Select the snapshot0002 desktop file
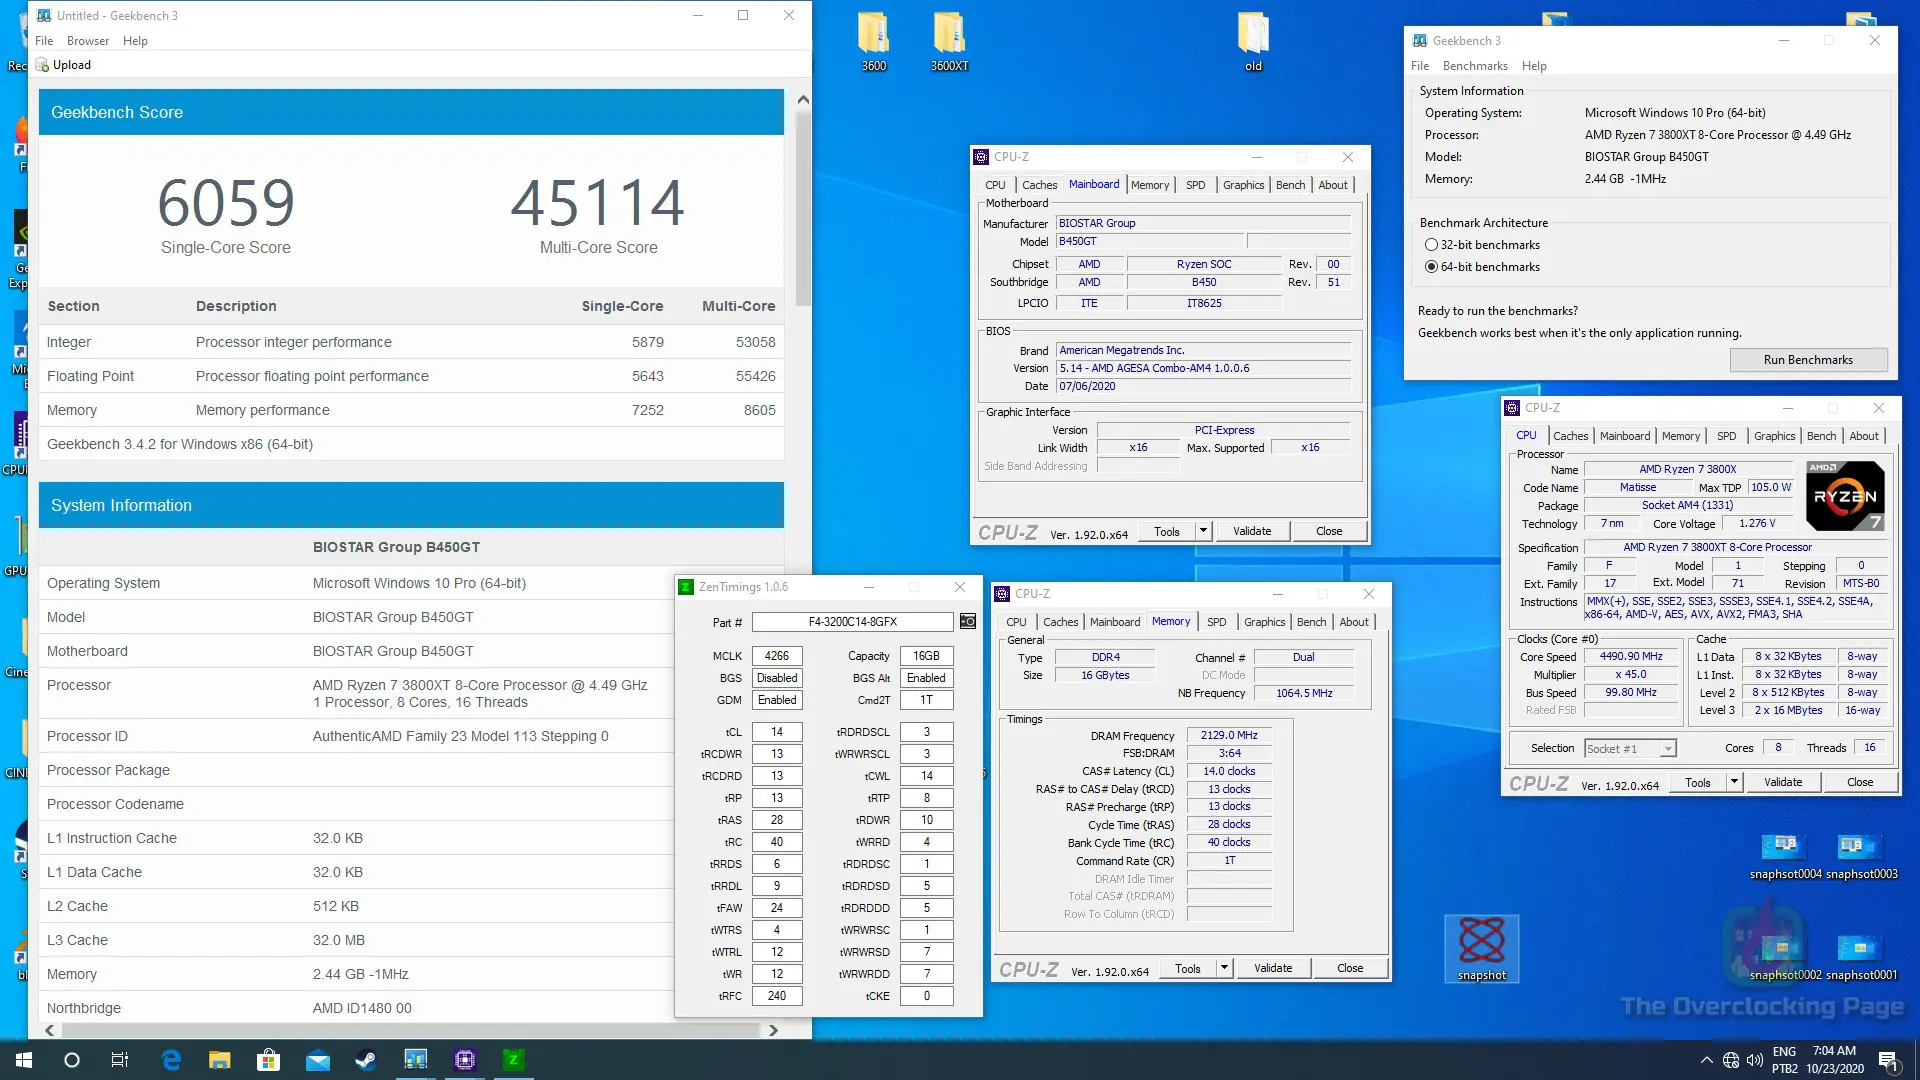 point(1786,957)
